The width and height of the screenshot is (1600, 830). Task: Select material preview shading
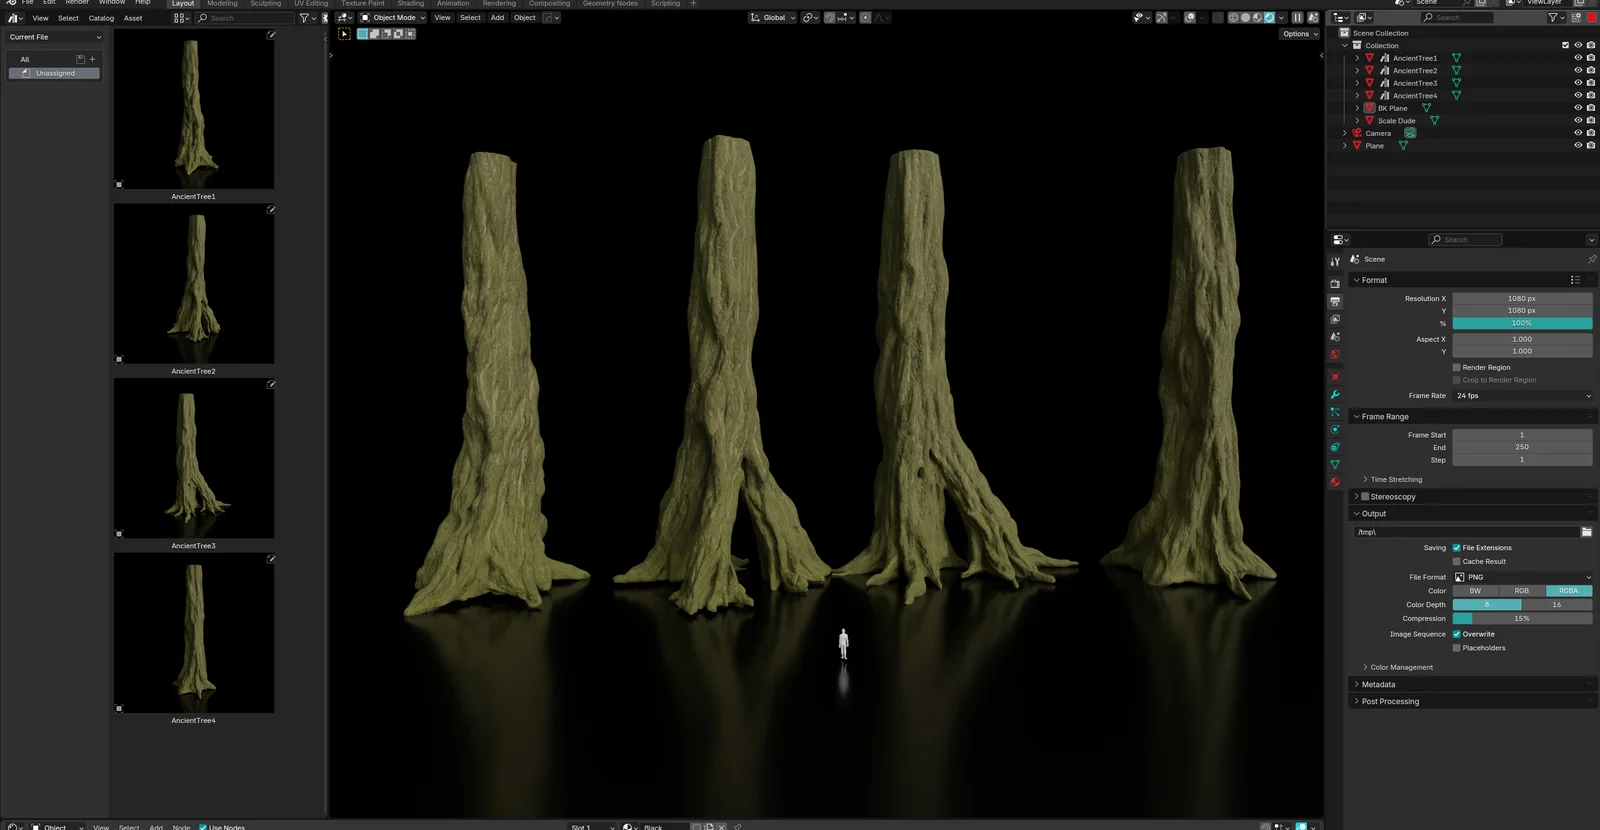click(1257, 17)
